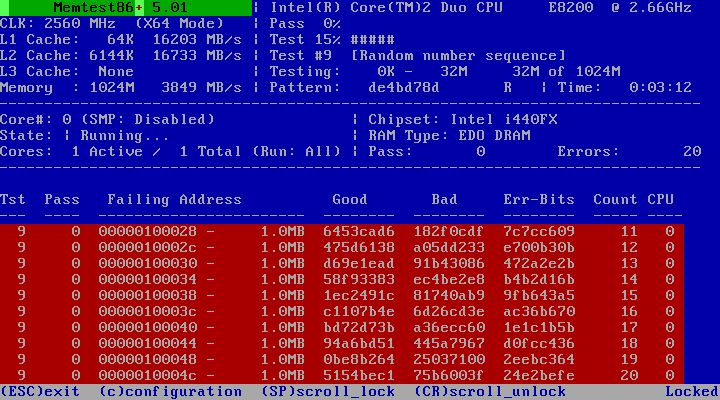
Task: Click bad value 445a7967
Action: [x=449, y=344]
